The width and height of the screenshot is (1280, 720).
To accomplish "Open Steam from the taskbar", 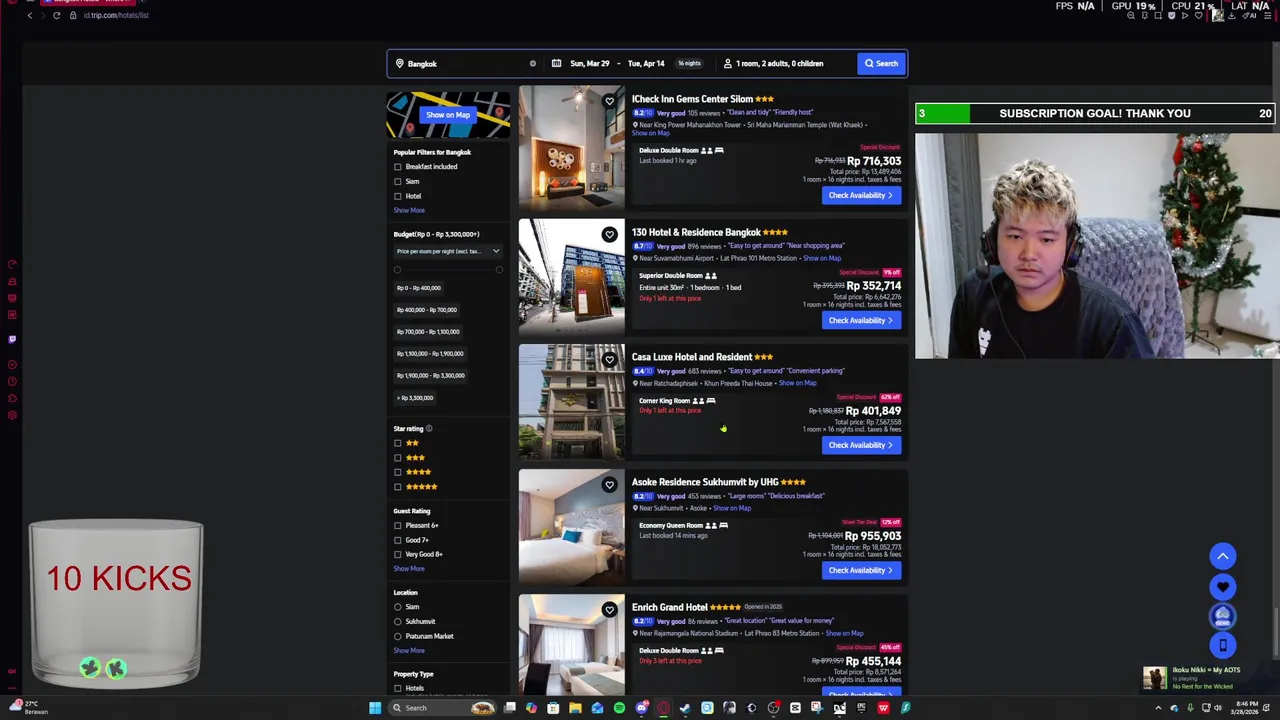I will (685, 708).
